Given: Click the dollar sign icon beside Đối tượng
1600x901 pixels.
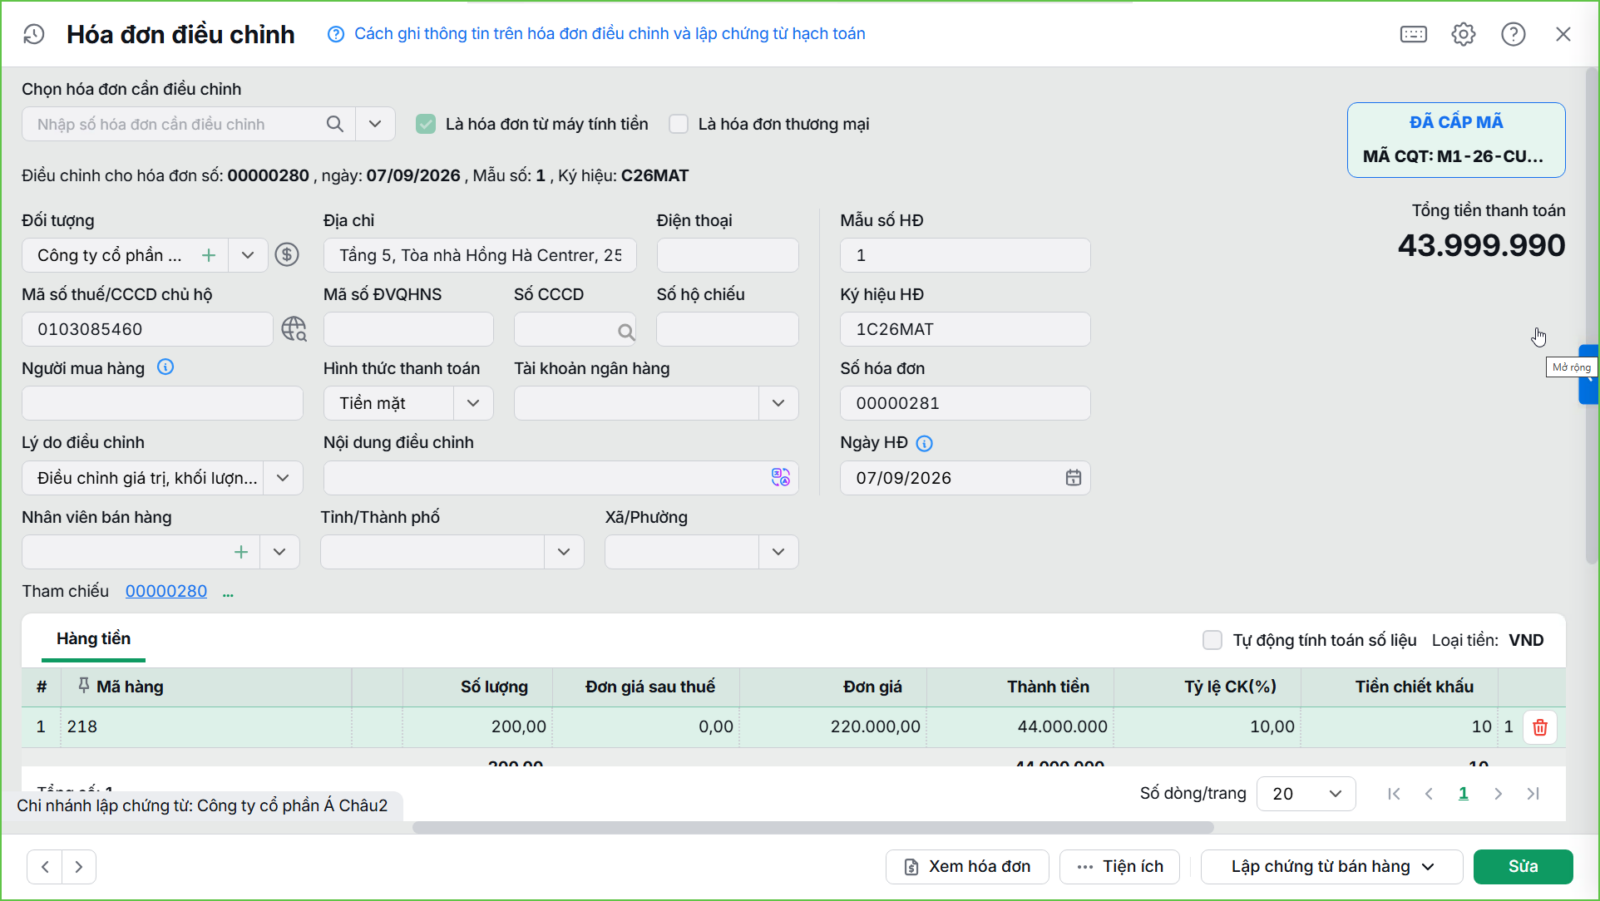Looking at the screenshot, I should tap(287, 255).
